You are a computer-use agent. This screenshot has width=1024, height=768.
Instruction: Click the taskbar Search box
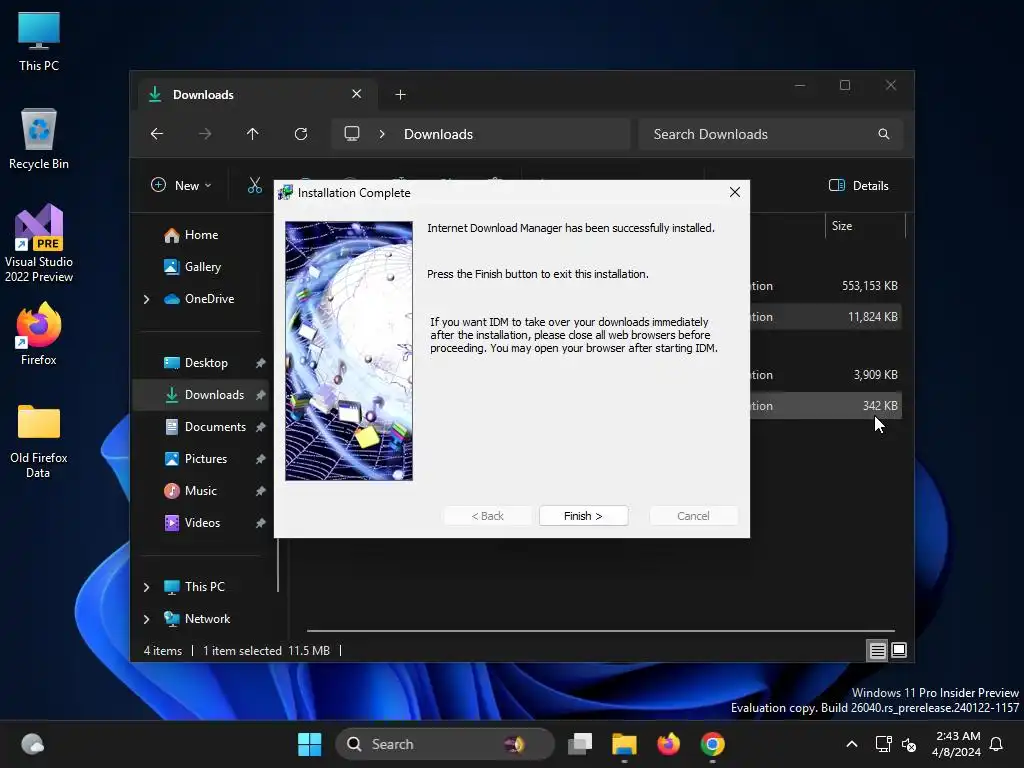pos(445,744)
